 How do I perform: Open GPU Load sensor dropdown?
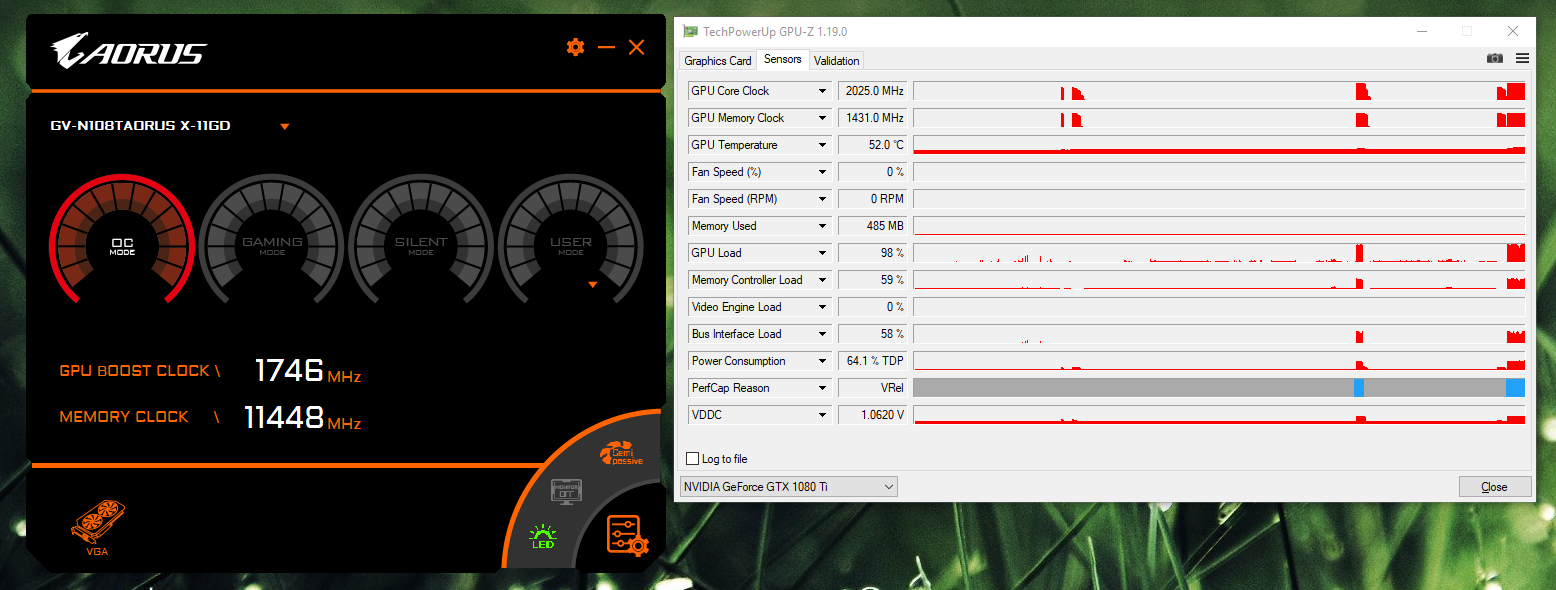(x=822, y=253)
